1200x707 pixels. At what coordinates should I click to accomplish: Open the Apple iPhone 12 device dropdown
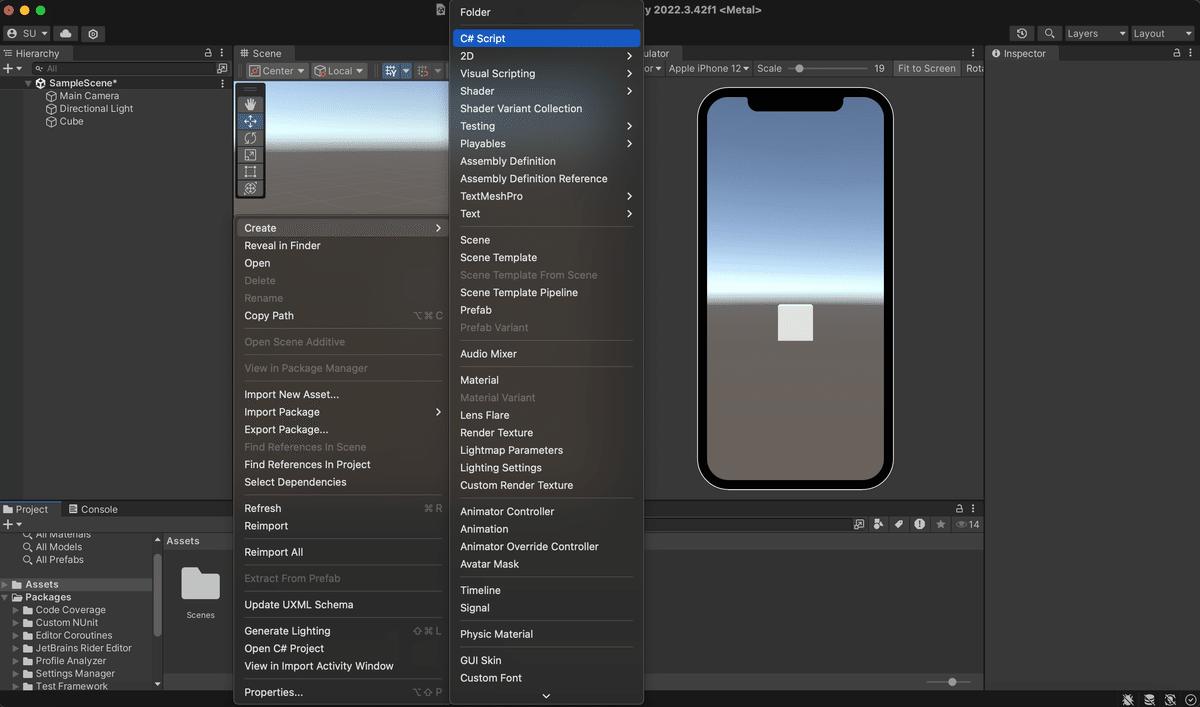pos(709,69)
